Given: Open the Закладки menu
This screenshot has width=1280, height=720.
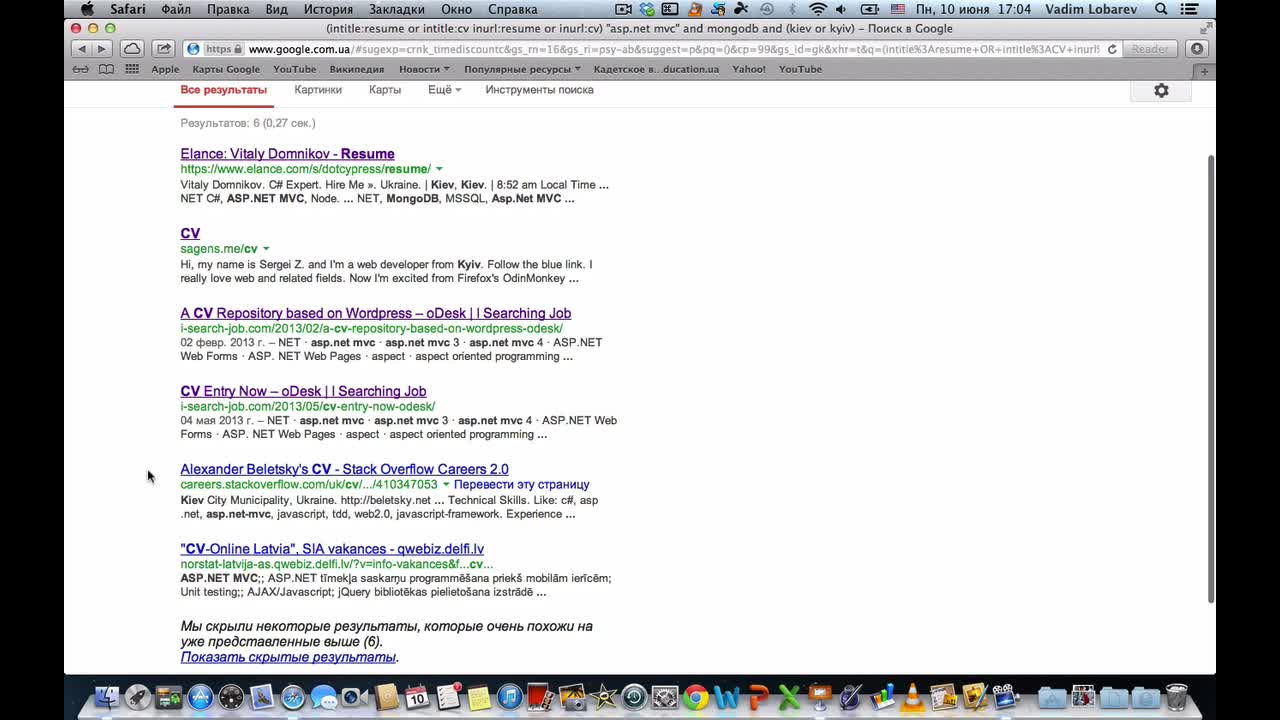Looking at the screenshot, I should coord(397,9).
